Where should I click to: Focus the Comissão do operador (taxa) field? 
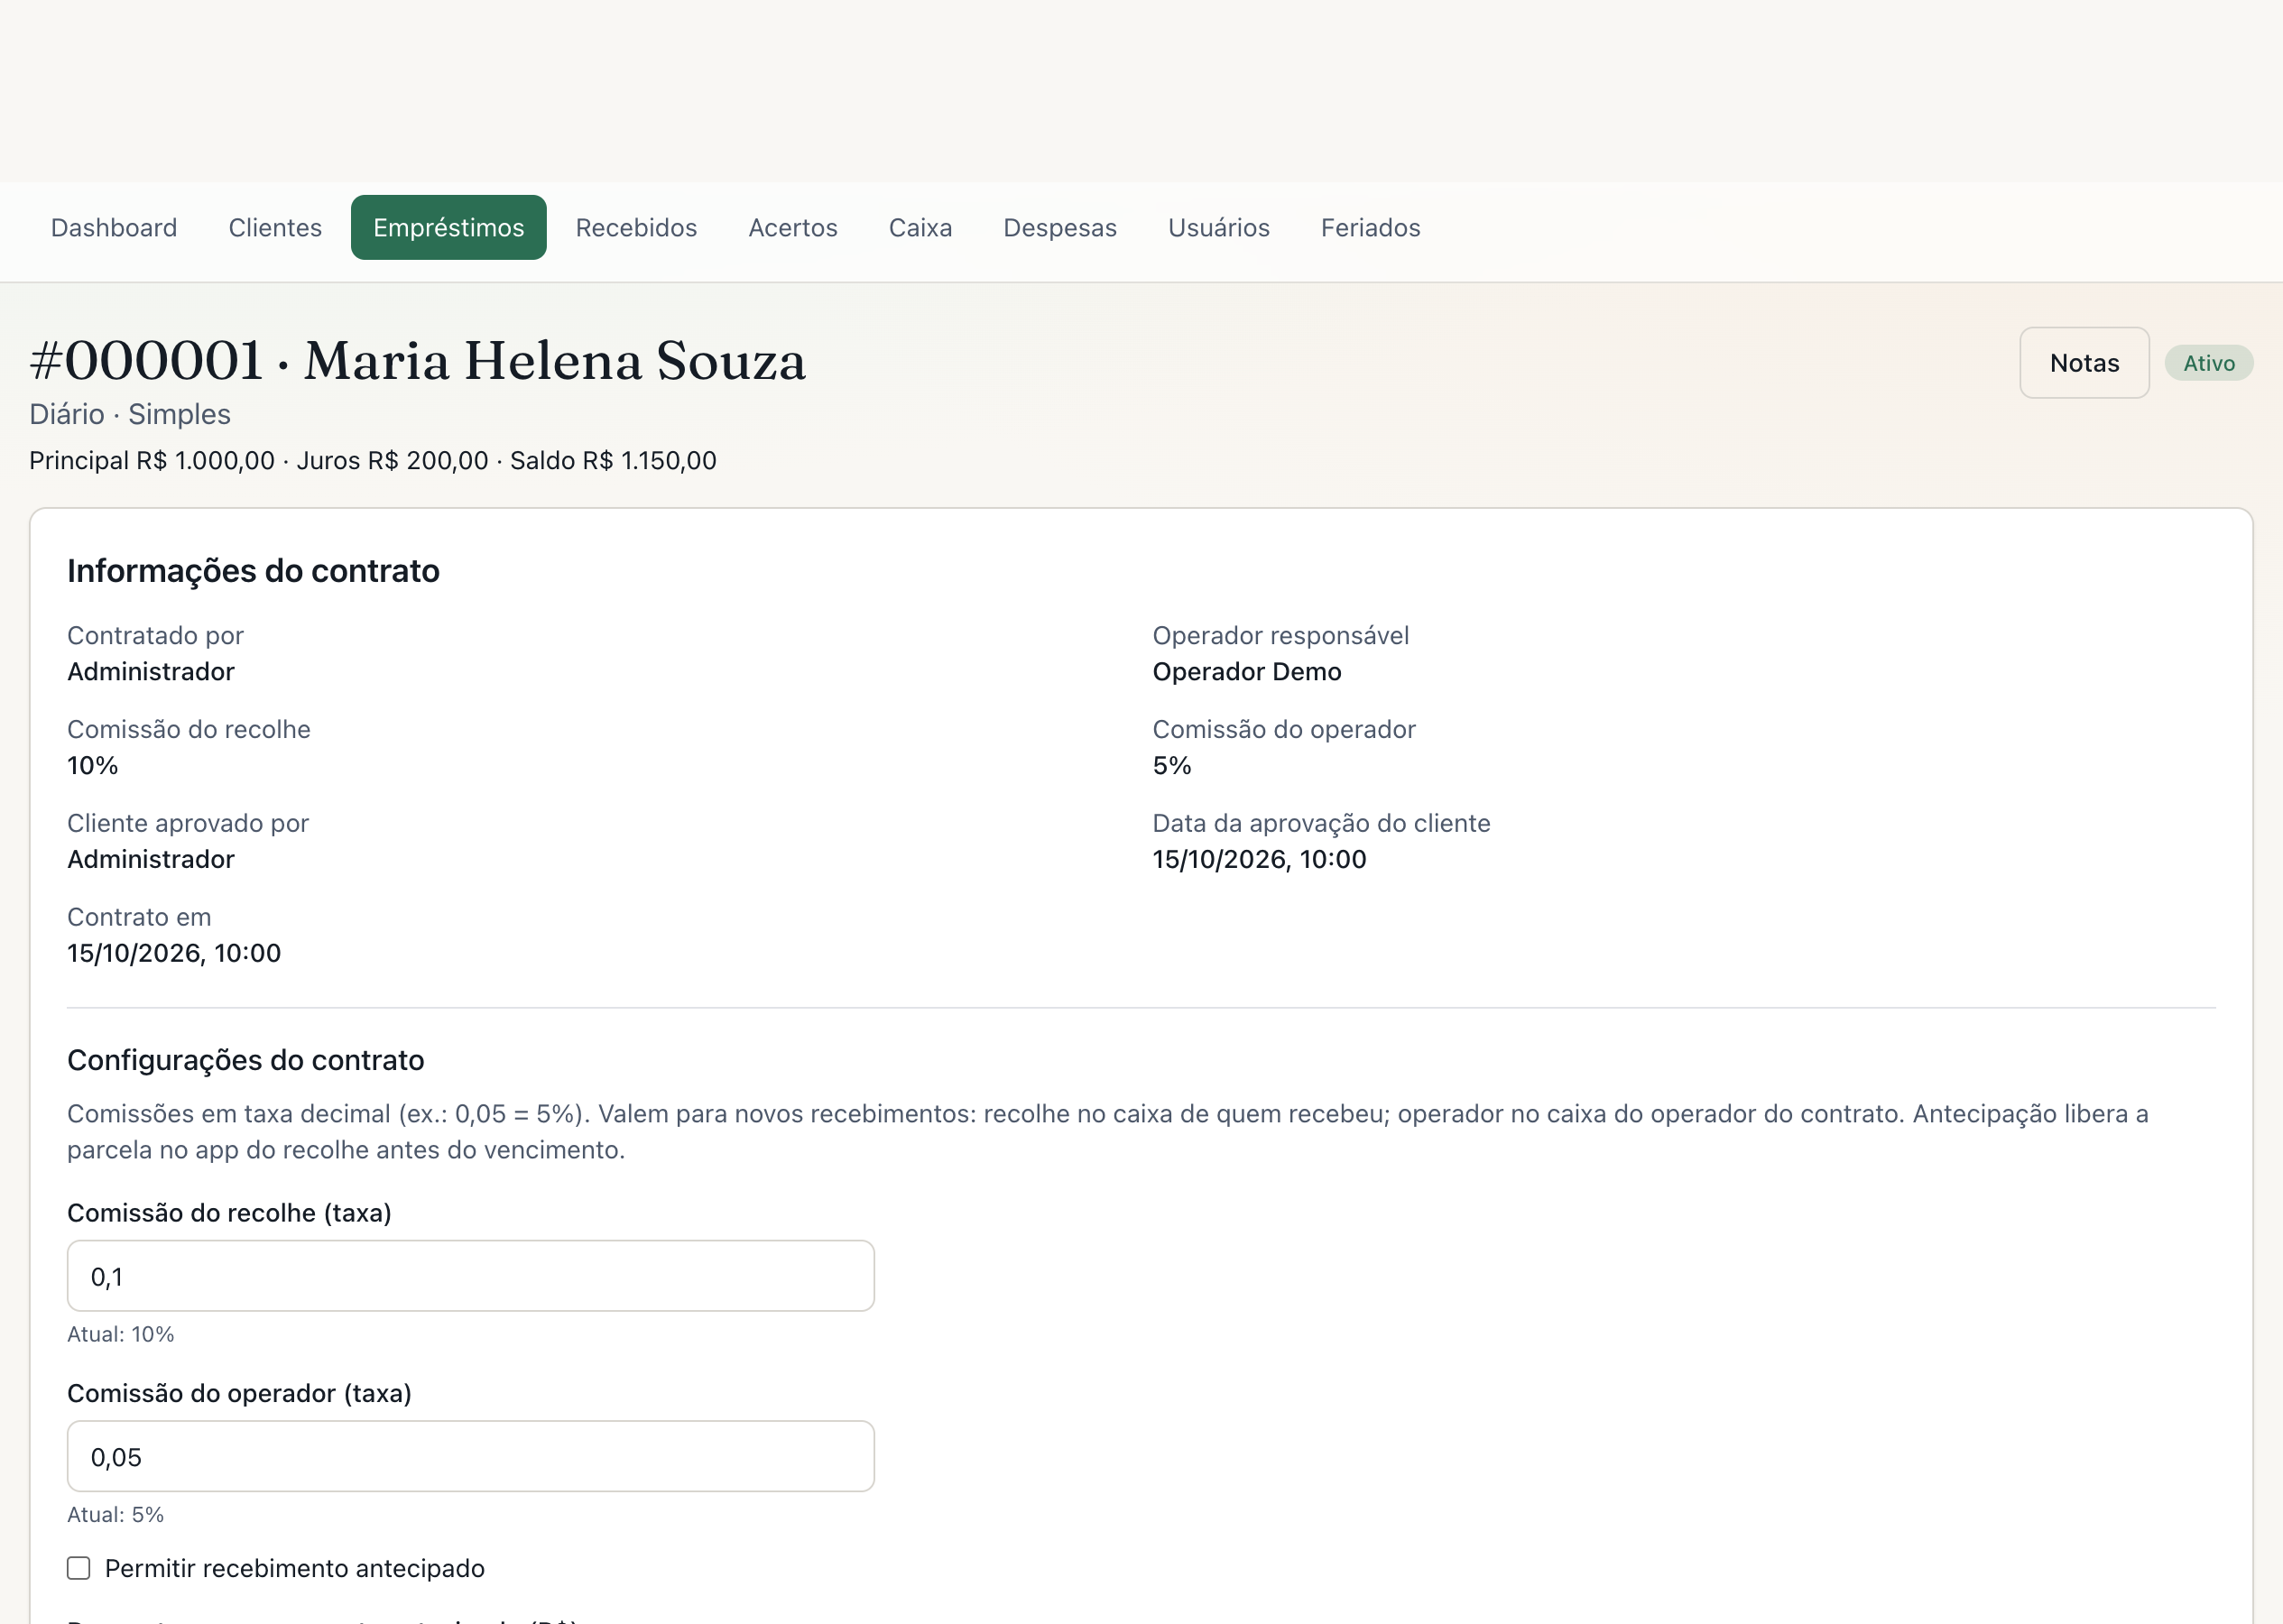(471, 1456)
